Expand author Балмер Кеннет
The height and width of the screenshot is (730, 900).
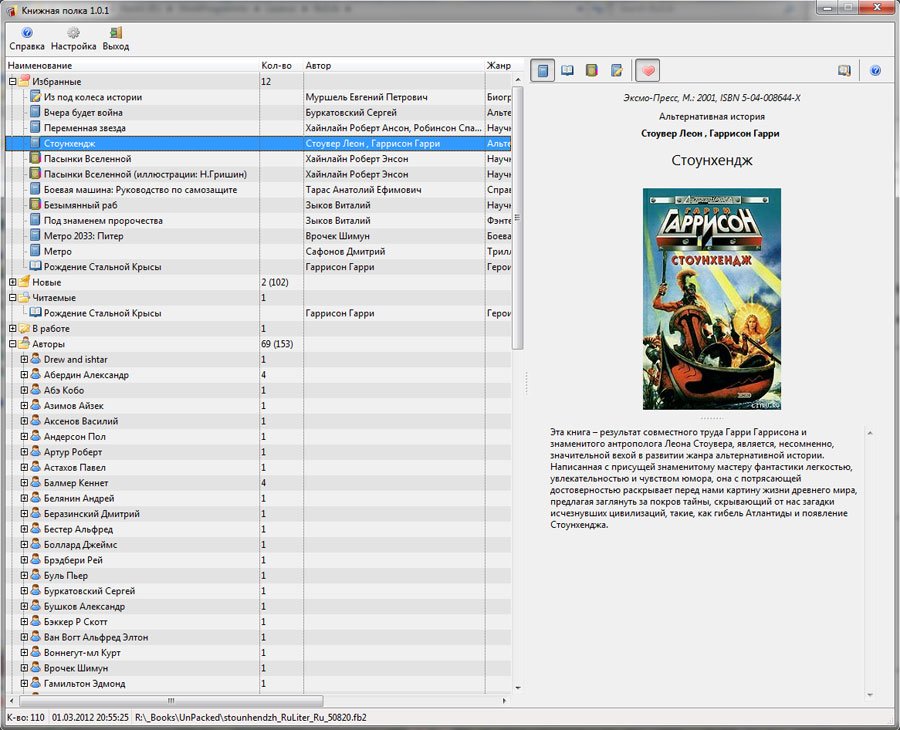24,483
